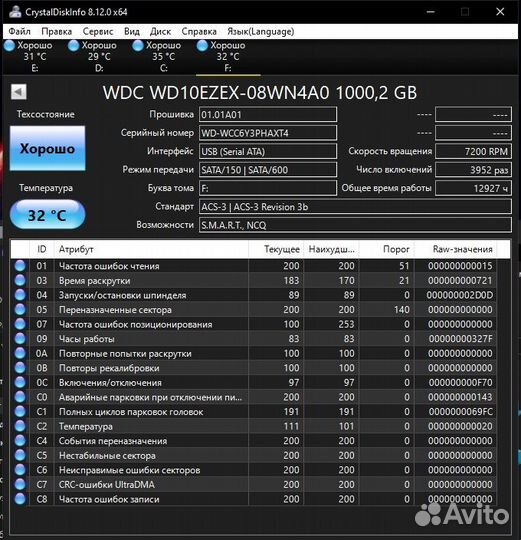Click status icon for События переназначения
This screenshot has height=540, width=521.
click(20, 440)
